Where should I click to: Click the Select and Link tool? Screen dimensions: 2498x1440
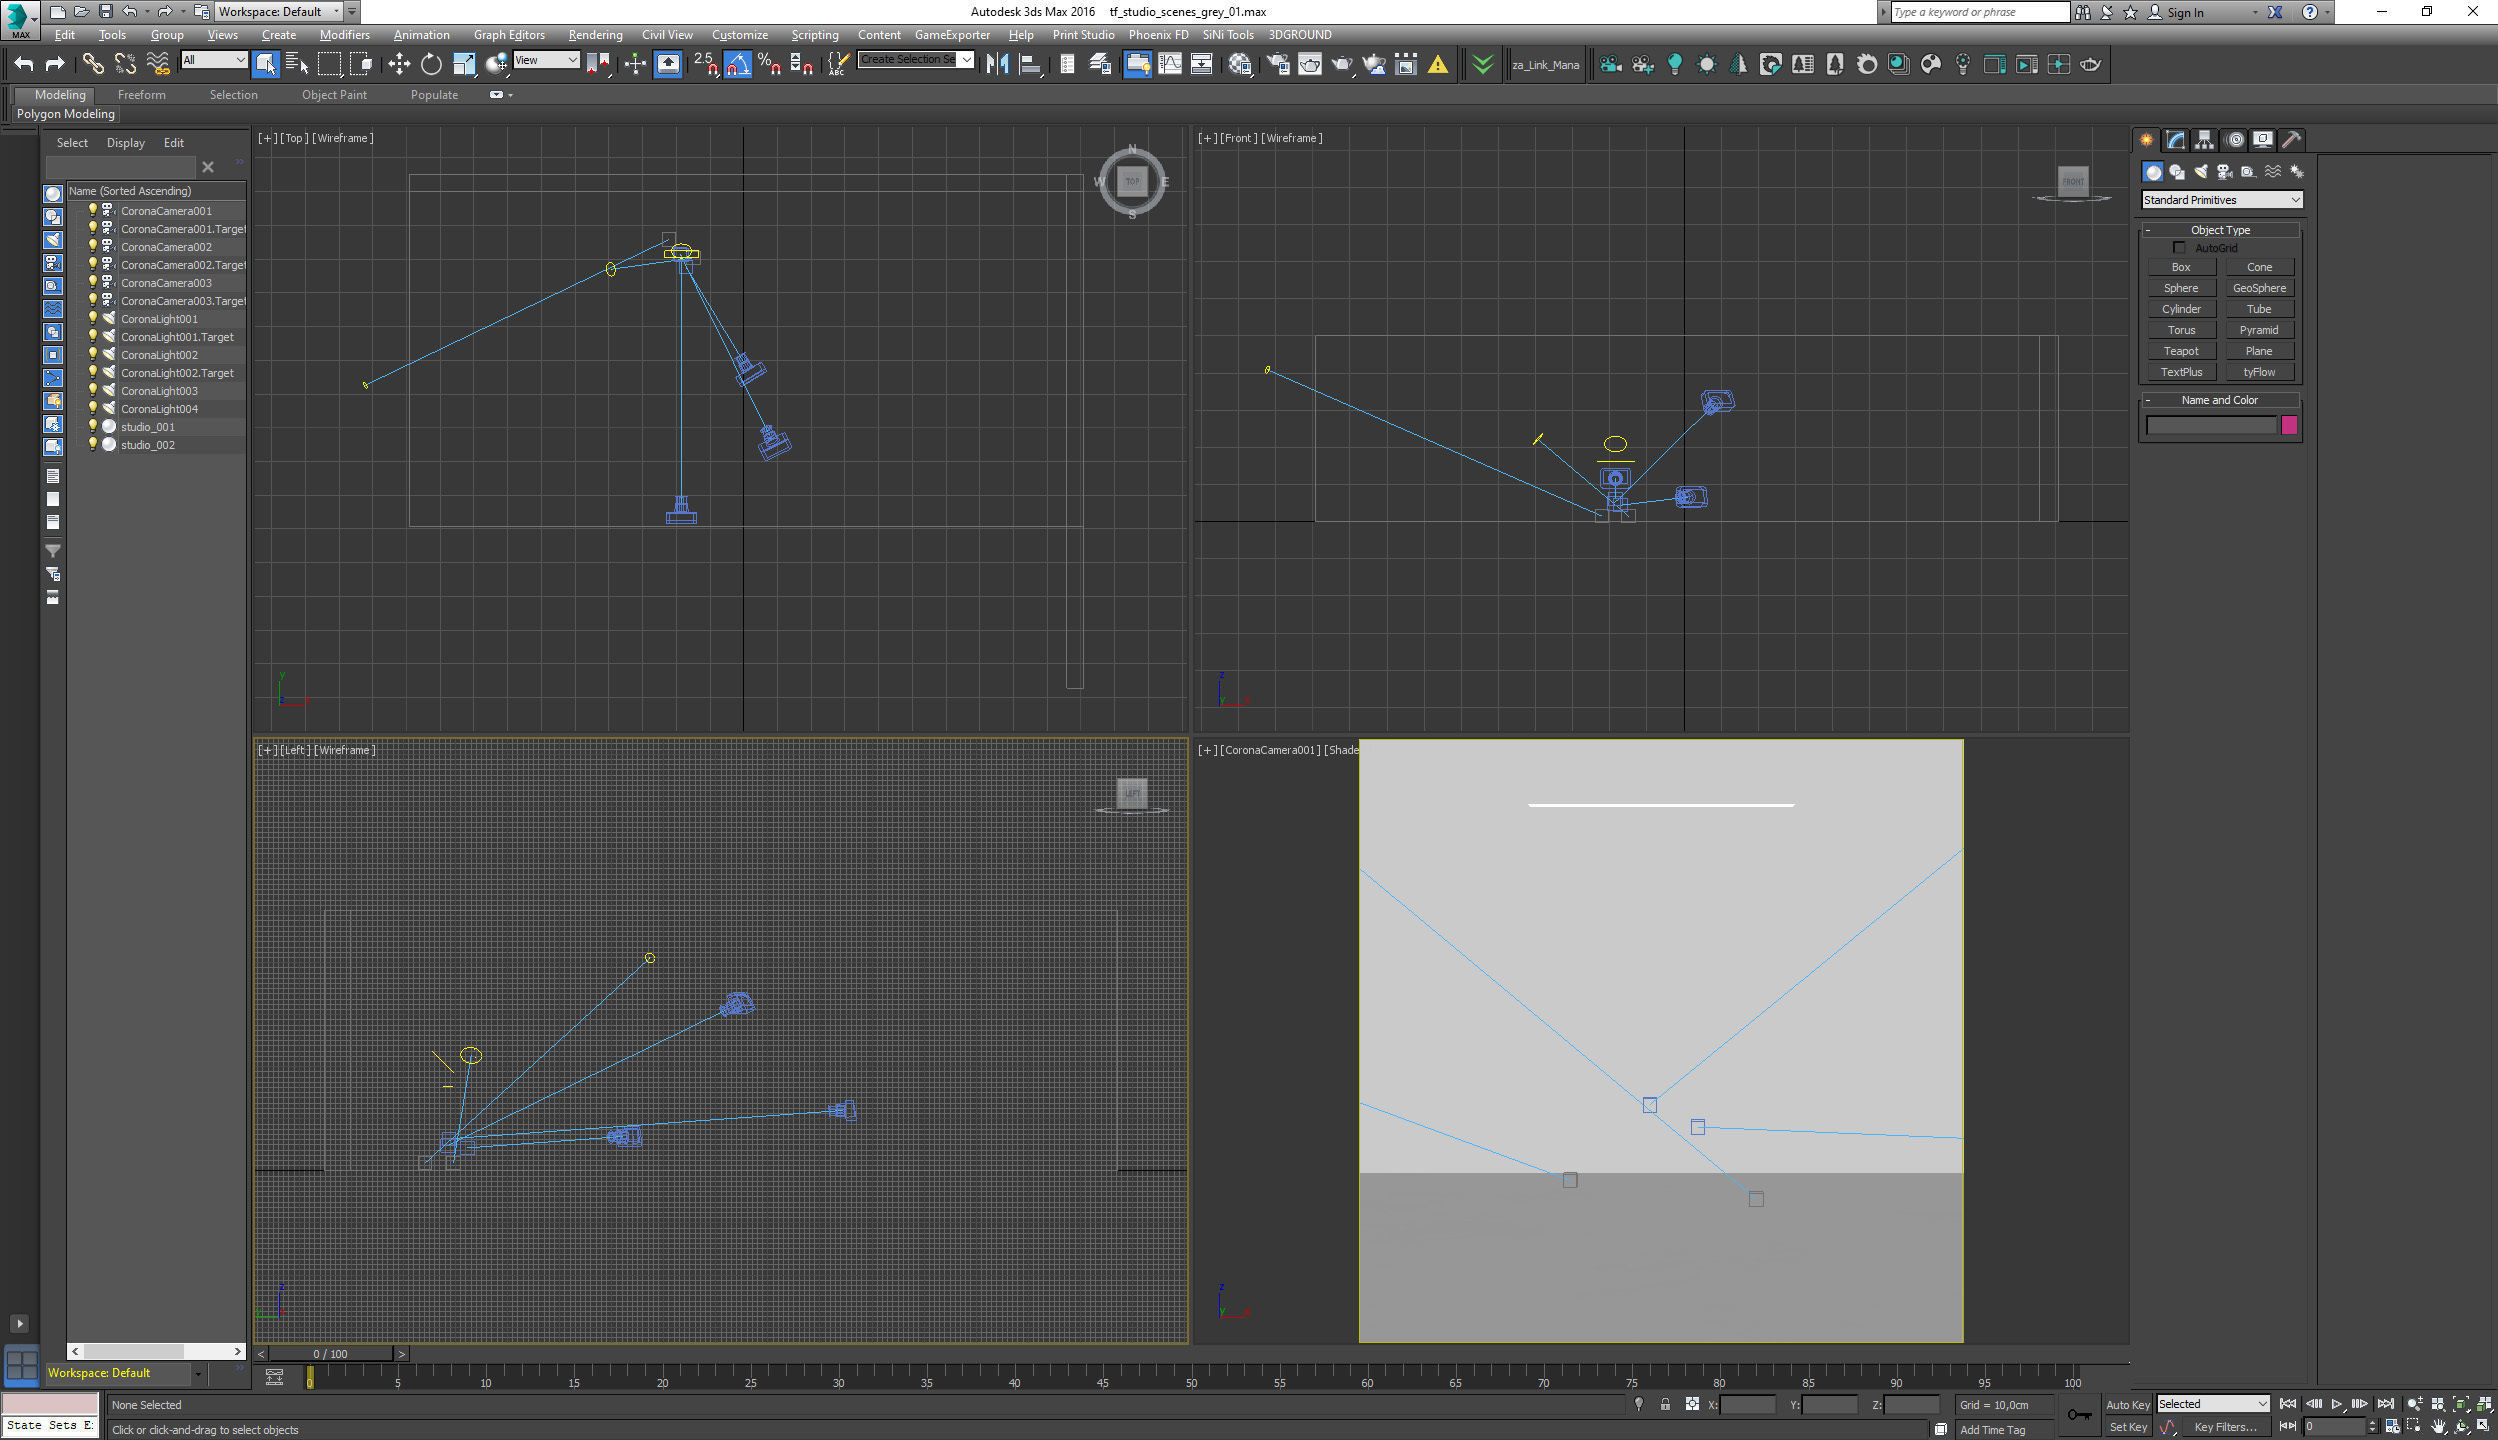click(93, 65)
